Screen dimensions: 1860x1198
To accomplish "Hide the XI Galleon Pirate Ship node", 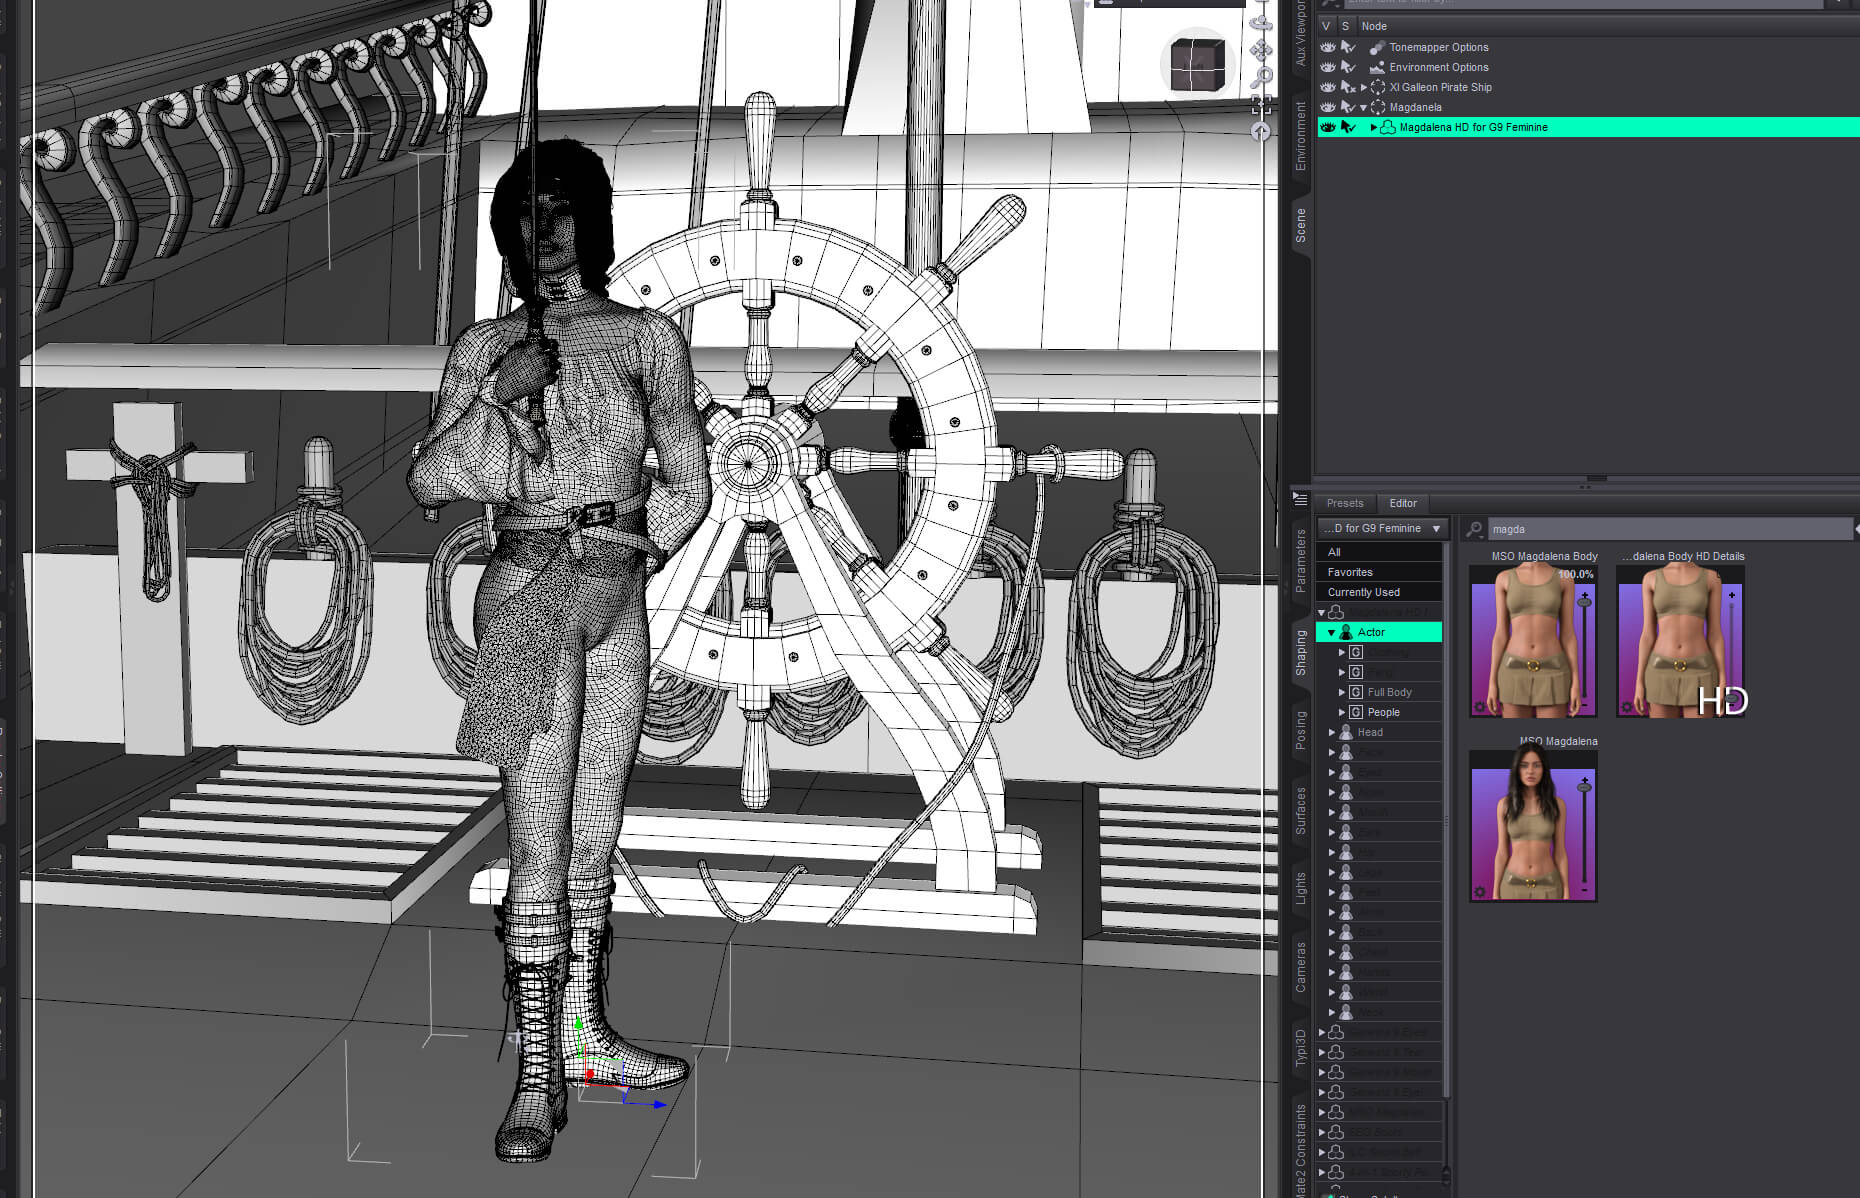I will [x=1327, y=87].
